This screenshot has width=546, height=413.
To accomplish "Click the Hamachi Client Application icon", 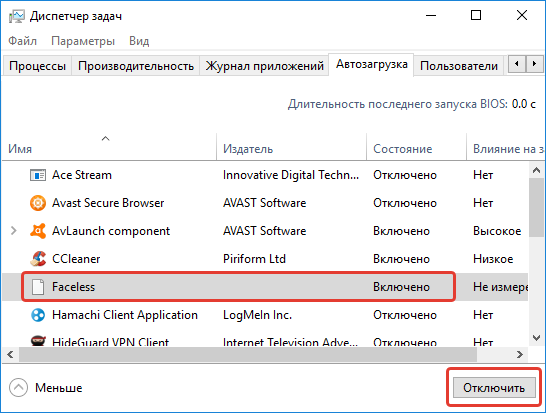I will [38, 315].
